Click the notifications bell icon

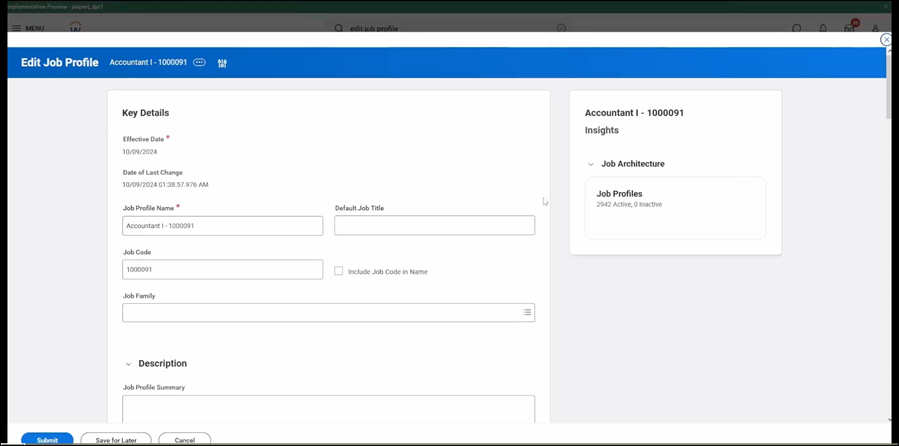point(823,29)
